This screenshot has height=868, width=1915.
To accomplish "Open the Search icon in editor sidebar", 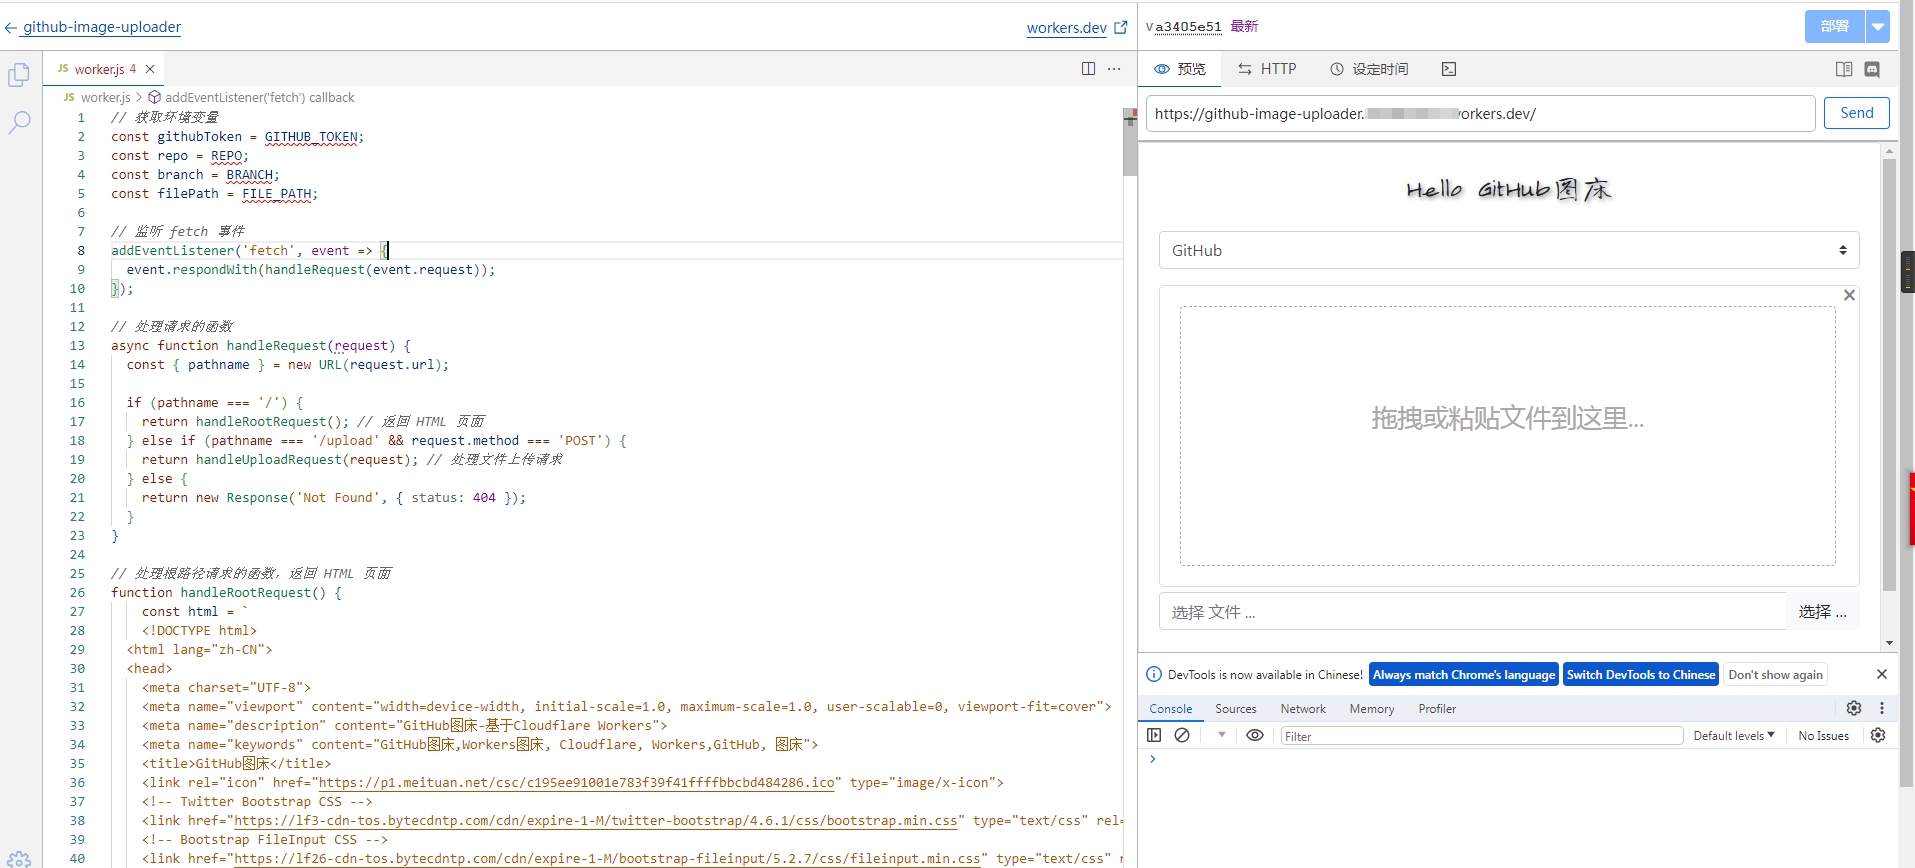I will (x=19, y=123).
